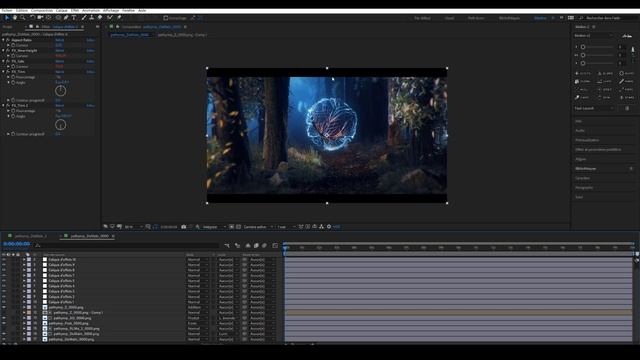Click the channel display icon beside snapshot
This screenshot has height=360, width=640.
tap(198, 227)
